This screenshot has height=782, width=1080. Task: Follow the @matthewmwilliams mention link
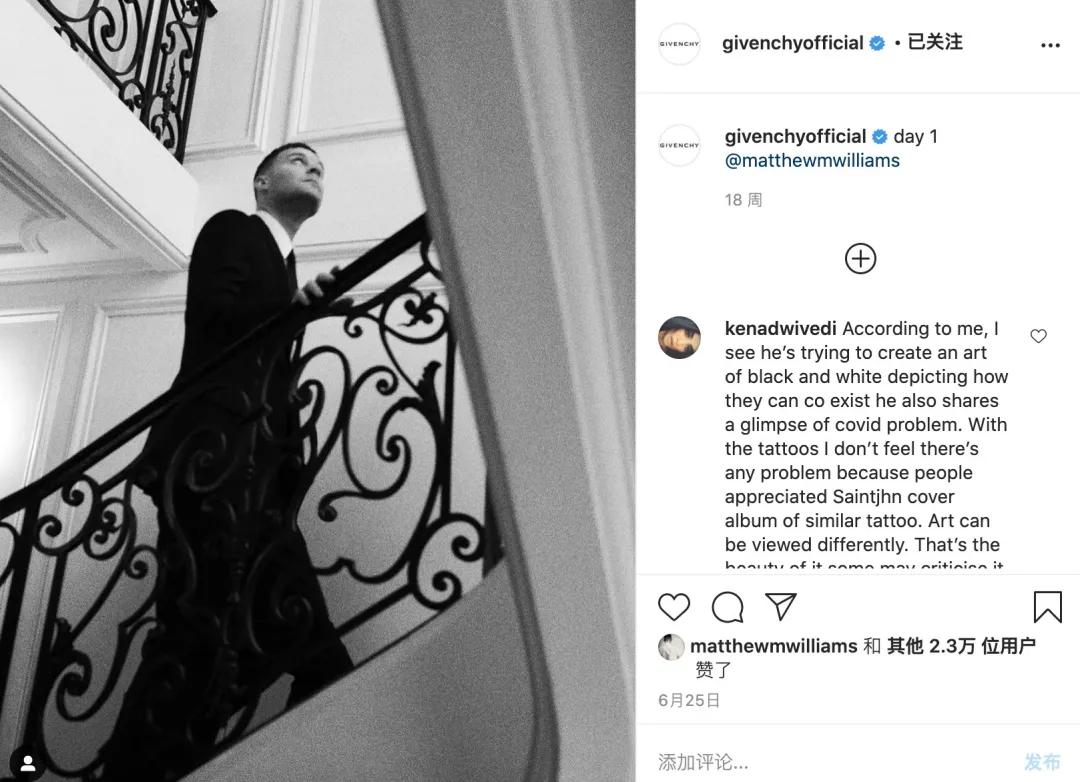tap(812, 161)
